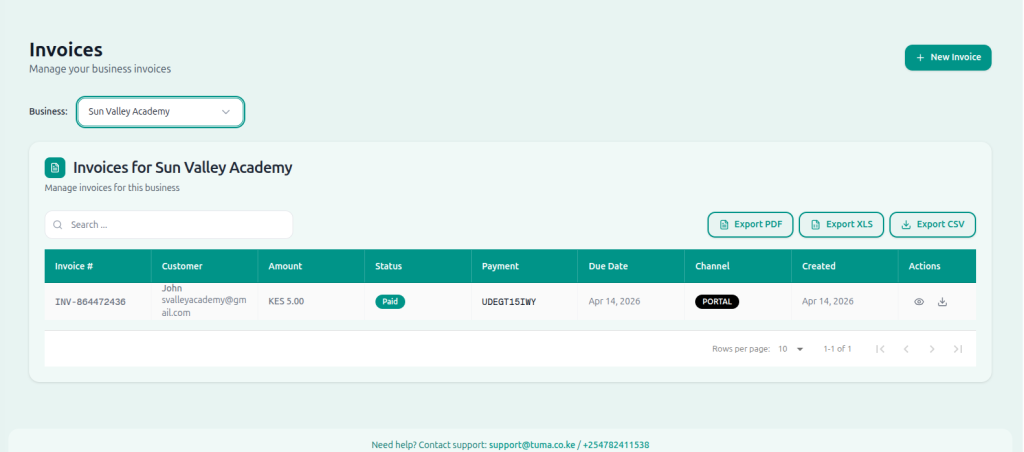This screenshot has height=452, width=1024.
Task: Download invoice INV-864472436 via download icon
Action: (x=942, y=302)
